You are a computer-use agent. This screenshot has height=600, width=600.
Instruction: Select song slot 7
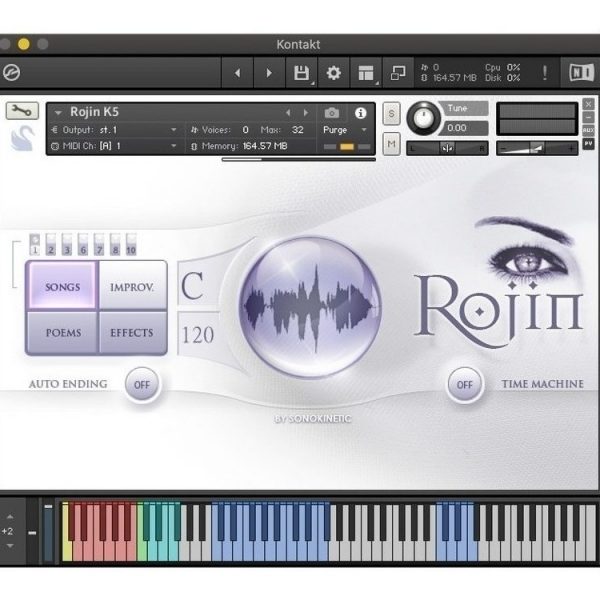pos(99,245)
